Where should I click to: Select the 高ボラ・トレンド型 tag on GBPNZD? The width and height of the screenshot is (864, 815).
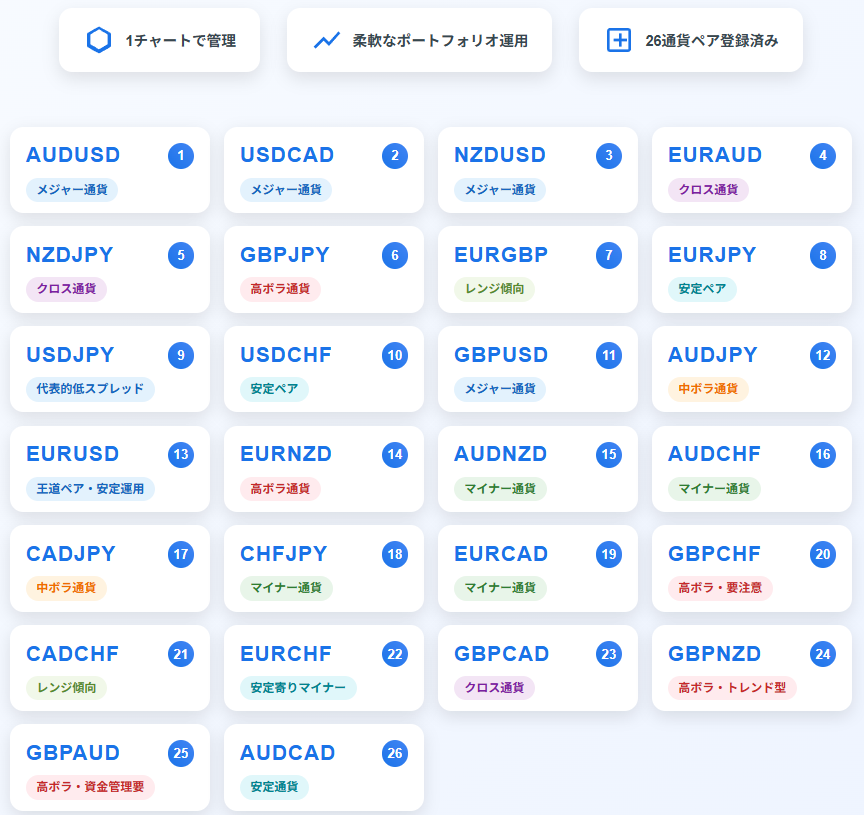click(732, 688)
